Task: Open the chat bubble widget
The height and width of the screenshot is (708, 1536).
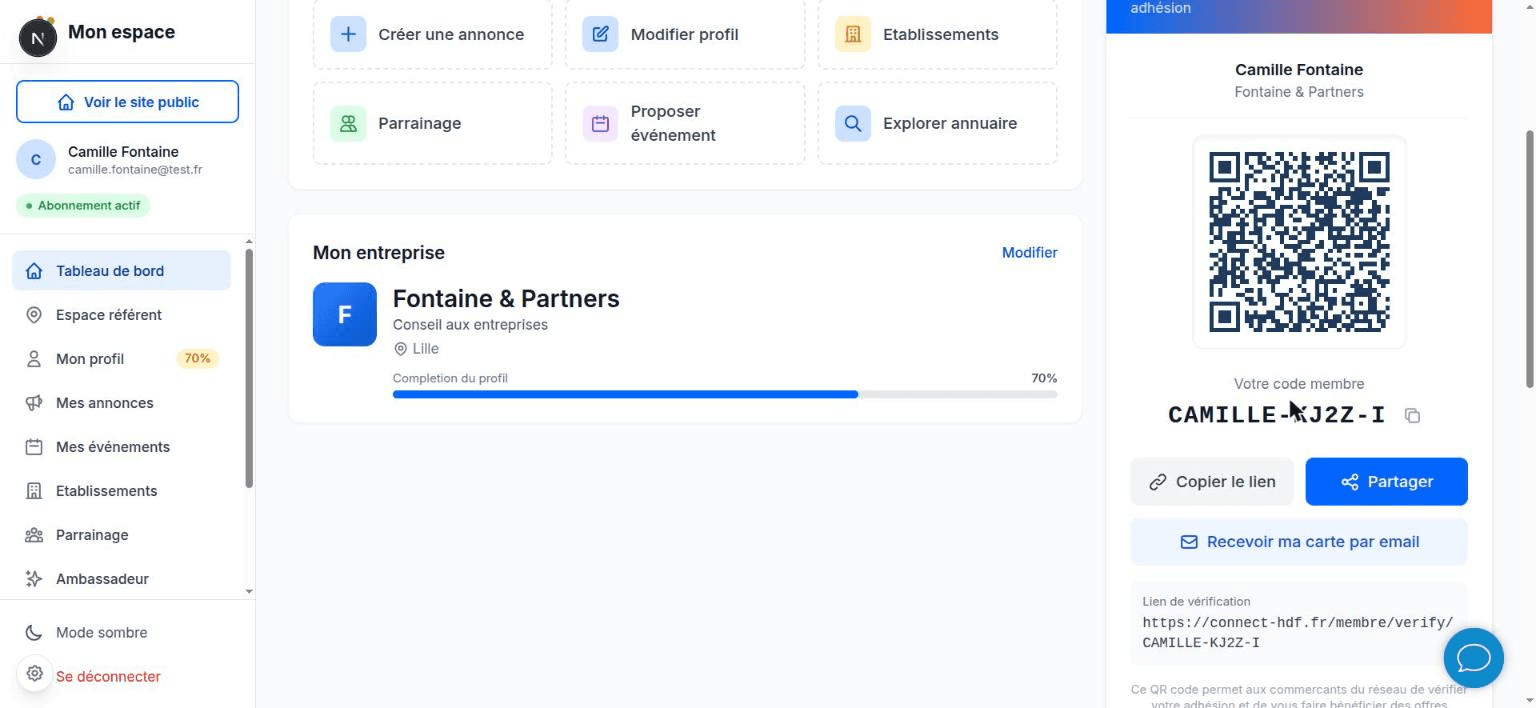Action: [x=1474, y=658]
